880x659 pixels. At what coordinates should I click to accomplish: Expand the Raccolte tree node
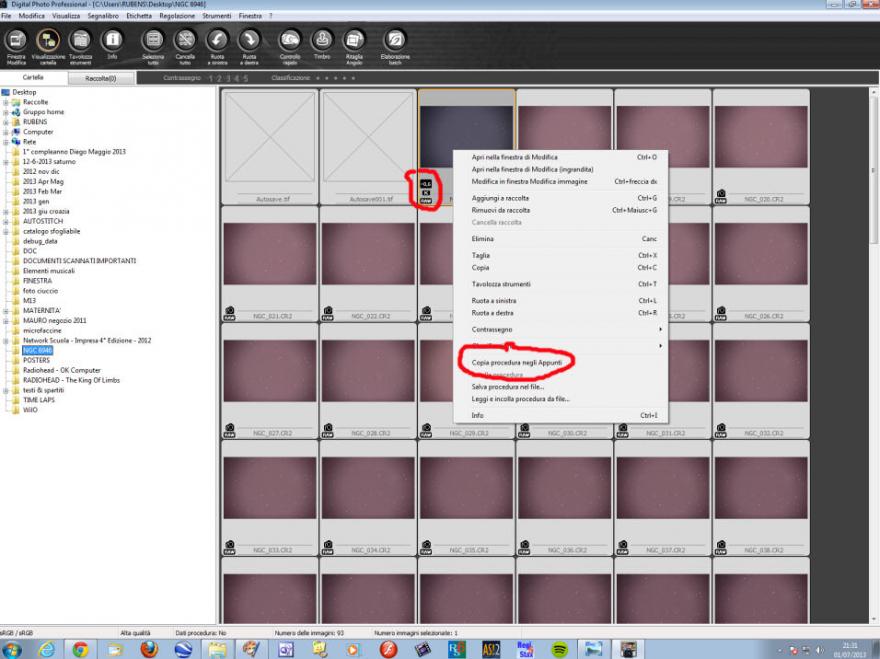tap(5, 102)
